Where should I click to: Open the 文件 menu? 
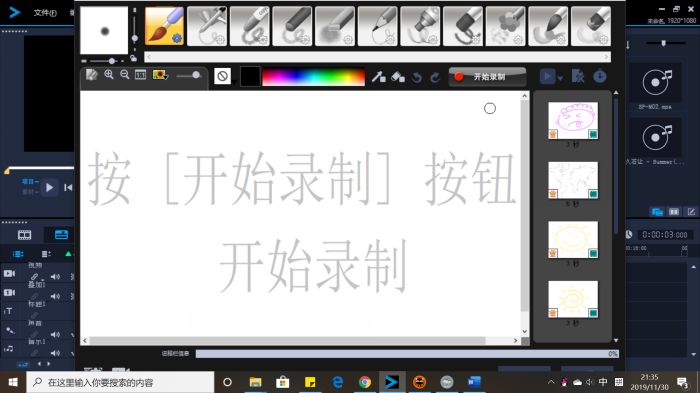(x=45, y=13)
